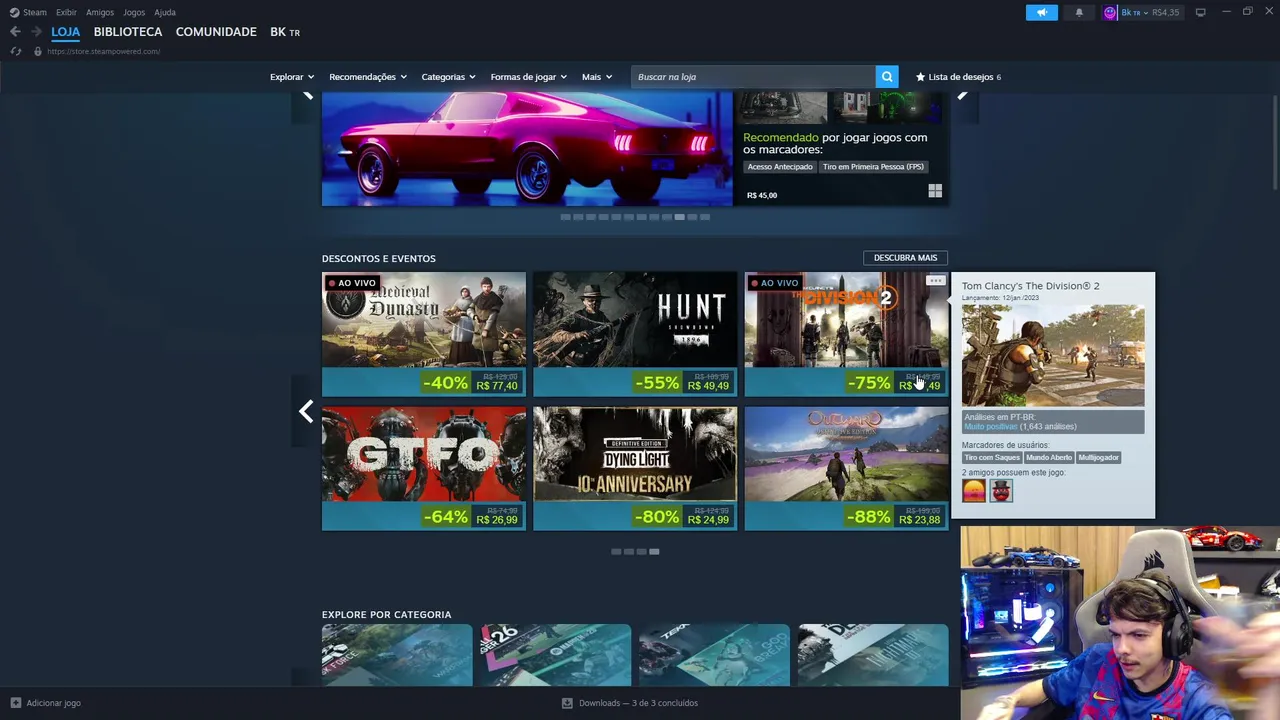Switch to the COMUNIDADE tab

[216, 32]
